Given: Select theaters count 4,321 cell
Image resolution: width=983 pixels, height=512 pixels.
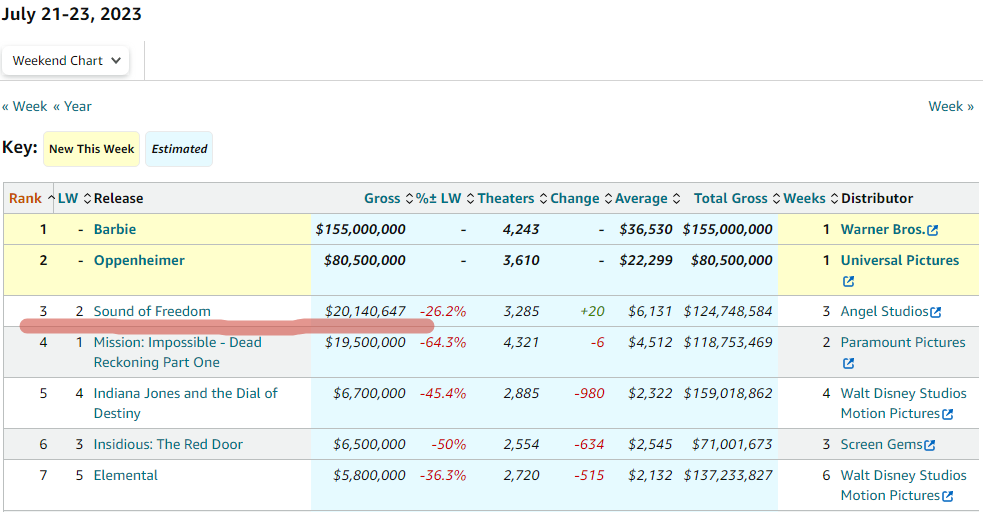Looking at the screenshot, I should pos(521,343).
